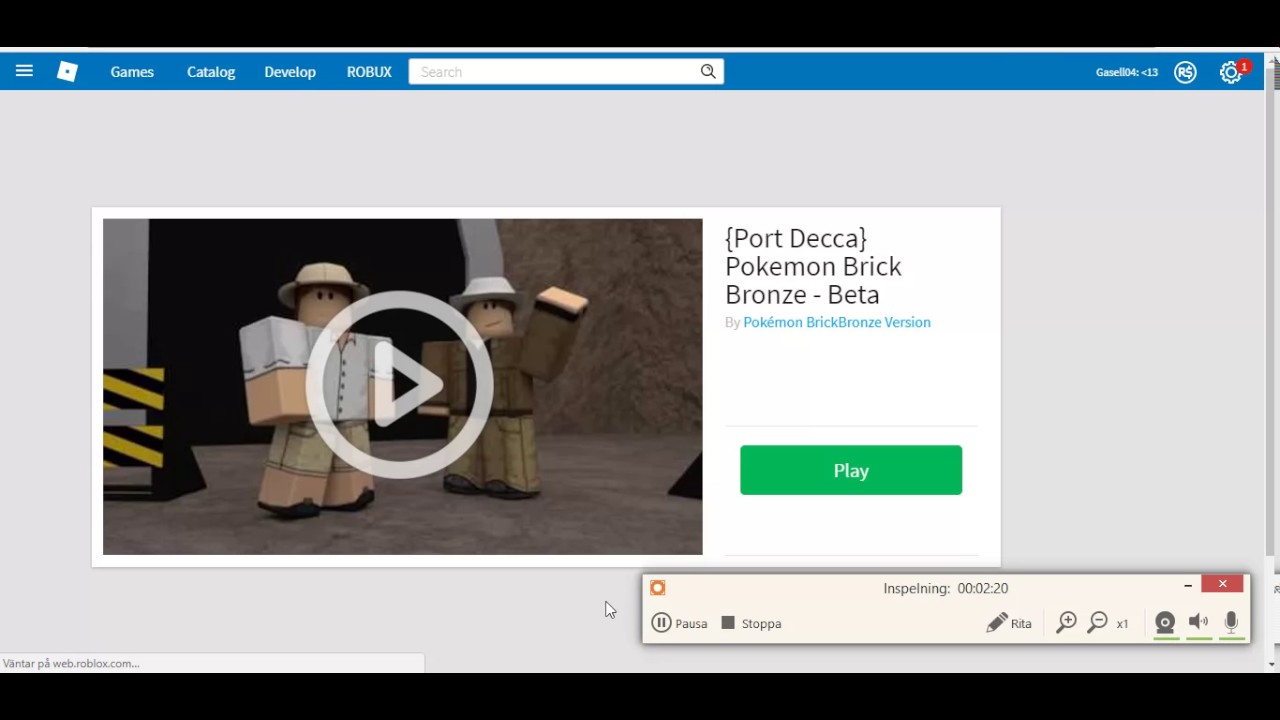1280x720 pixels.
Task: Pause the screen recording
Action: [679, 623]
